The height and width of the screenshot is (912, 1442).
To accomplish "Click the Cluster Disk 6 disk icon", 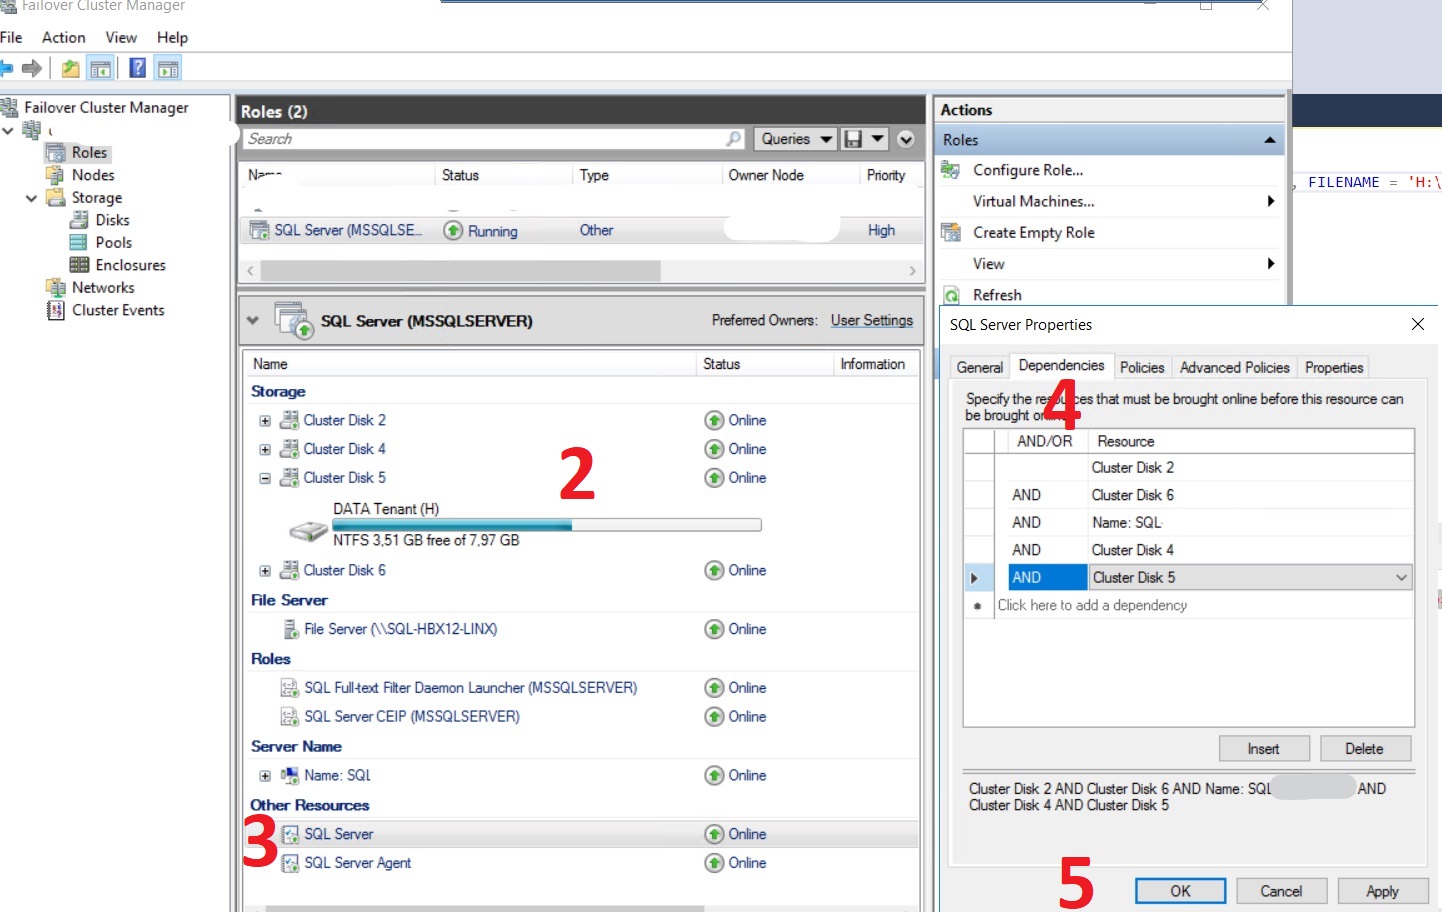I will [x=290, y=570].
